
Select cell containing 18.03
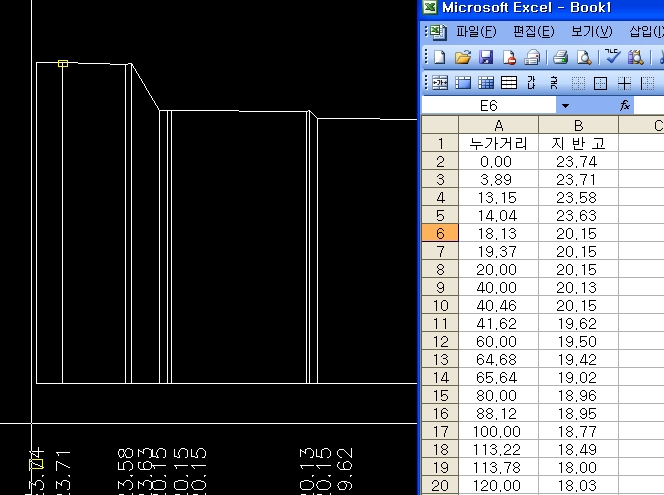point(578,485)
